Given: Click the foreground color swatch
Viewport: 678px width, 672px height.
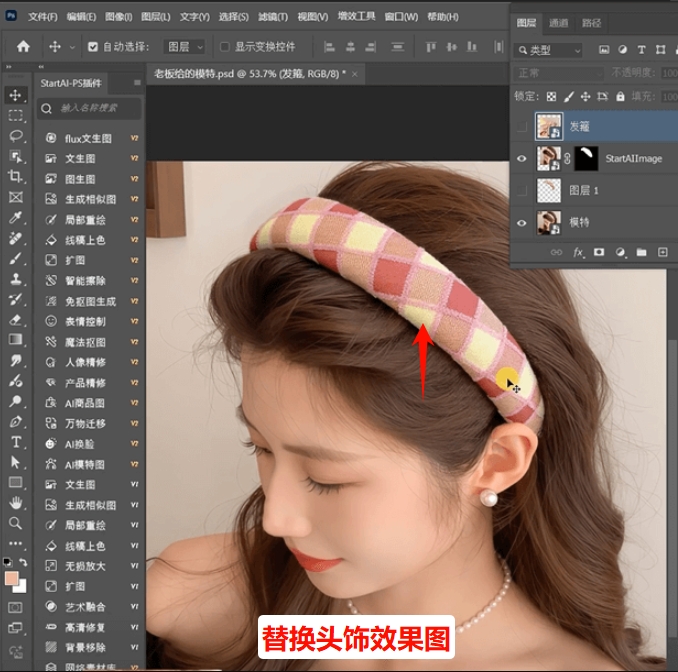Looking at the screenshot, I should point(11,578).
